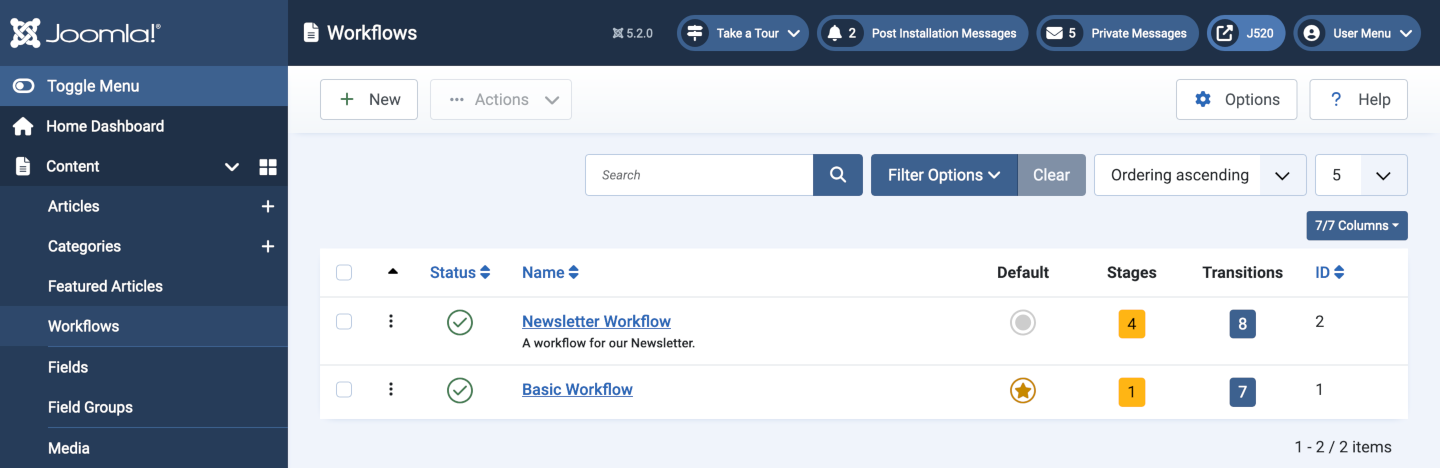Toggle the sidebar menu switch
The width and height of the screenshot is (1440, 468).
pos(23,86)
